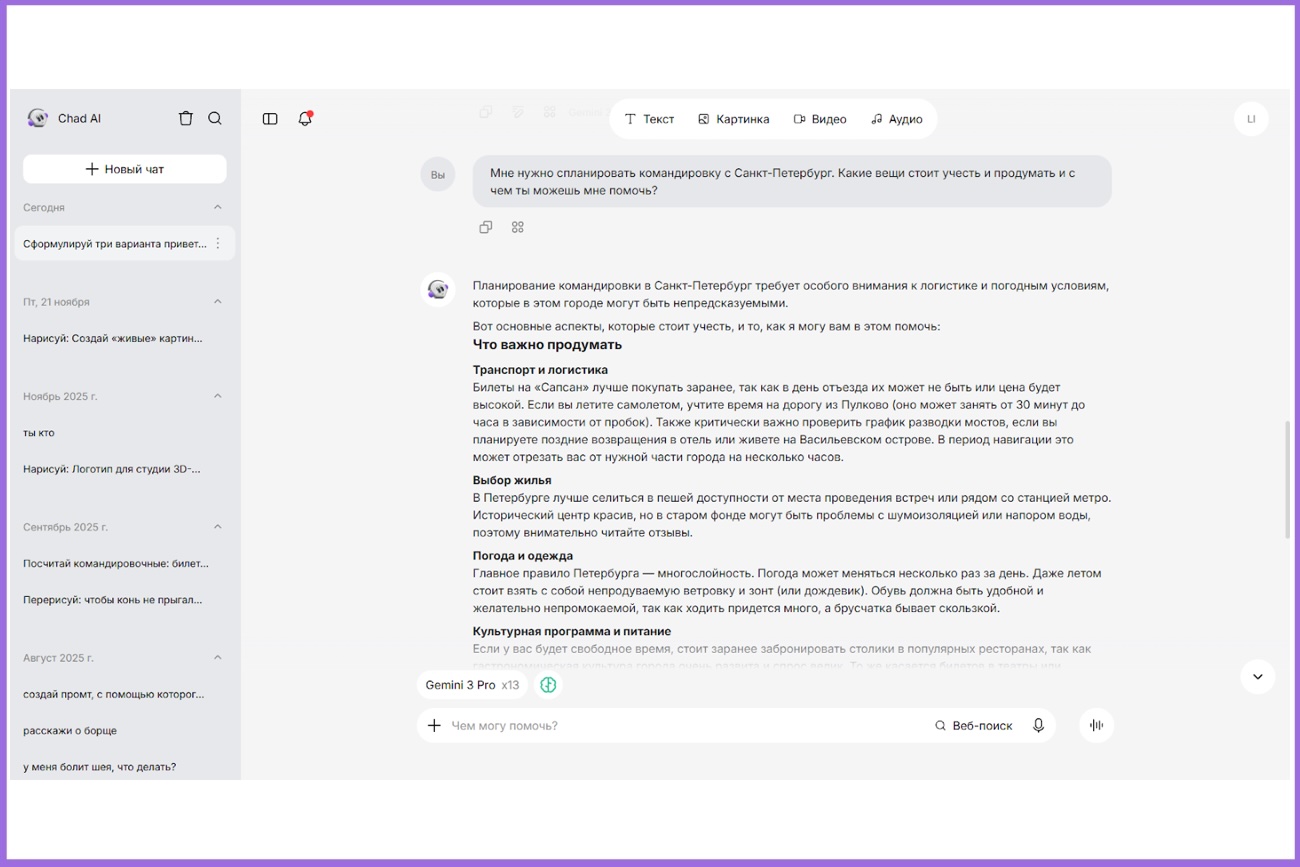The height and width of the screenshot is (867, 1300).
Task: Click the audio waveform button beside input
Action: coord(1096,725)
